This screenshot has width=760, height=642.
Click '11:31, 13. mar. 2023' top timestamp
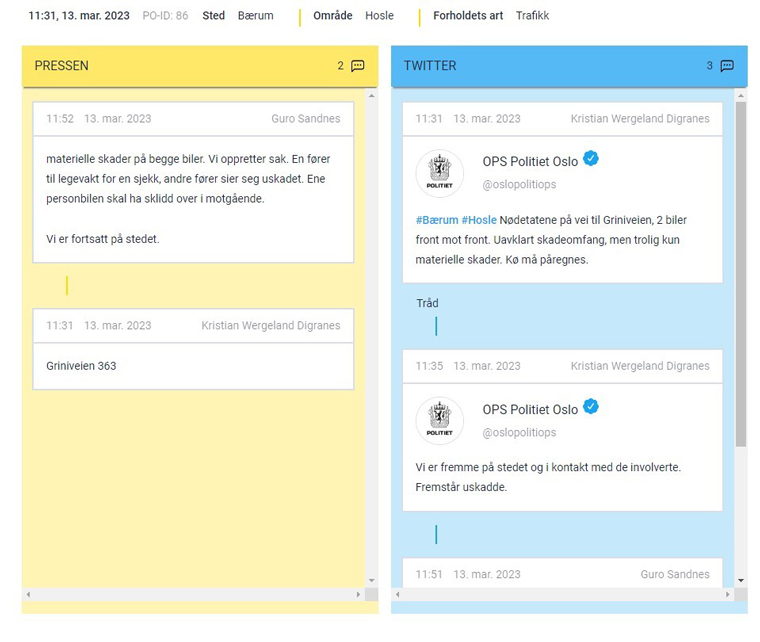[79, 16]
